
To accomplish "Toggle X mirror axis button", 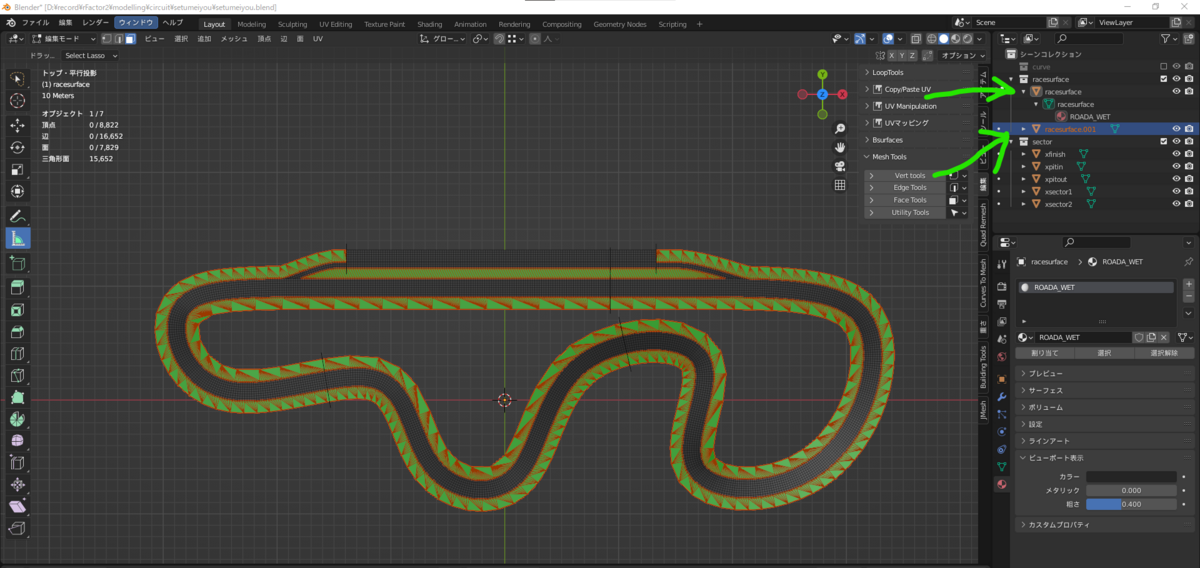I will 890,56.
